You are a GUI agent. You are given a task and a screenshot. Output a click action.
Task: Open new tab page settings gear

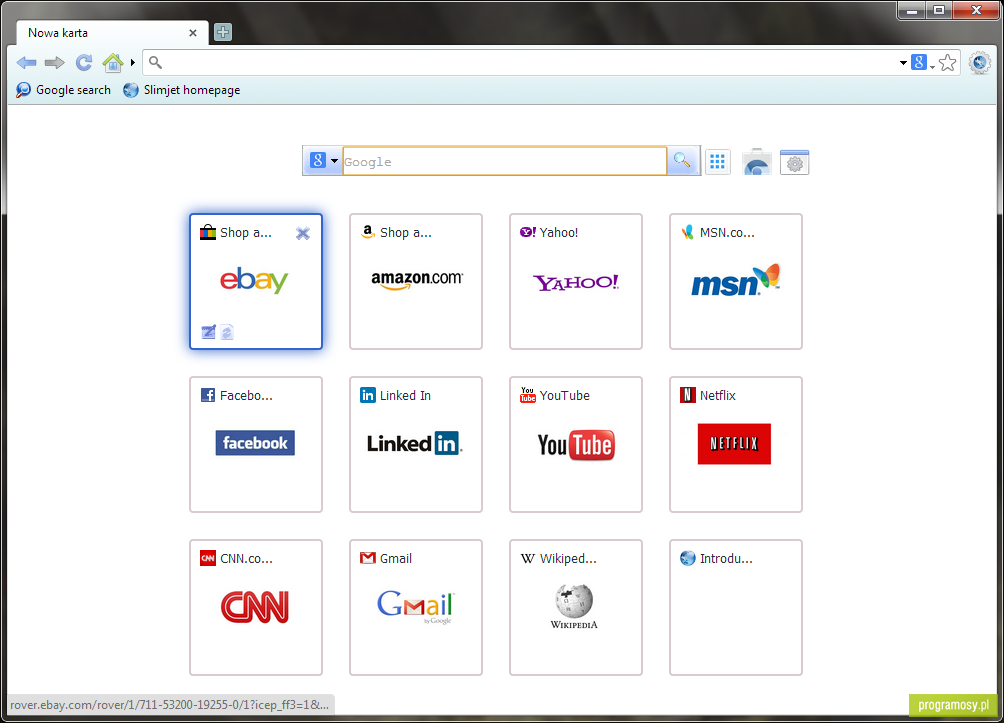tap(795, 163)
